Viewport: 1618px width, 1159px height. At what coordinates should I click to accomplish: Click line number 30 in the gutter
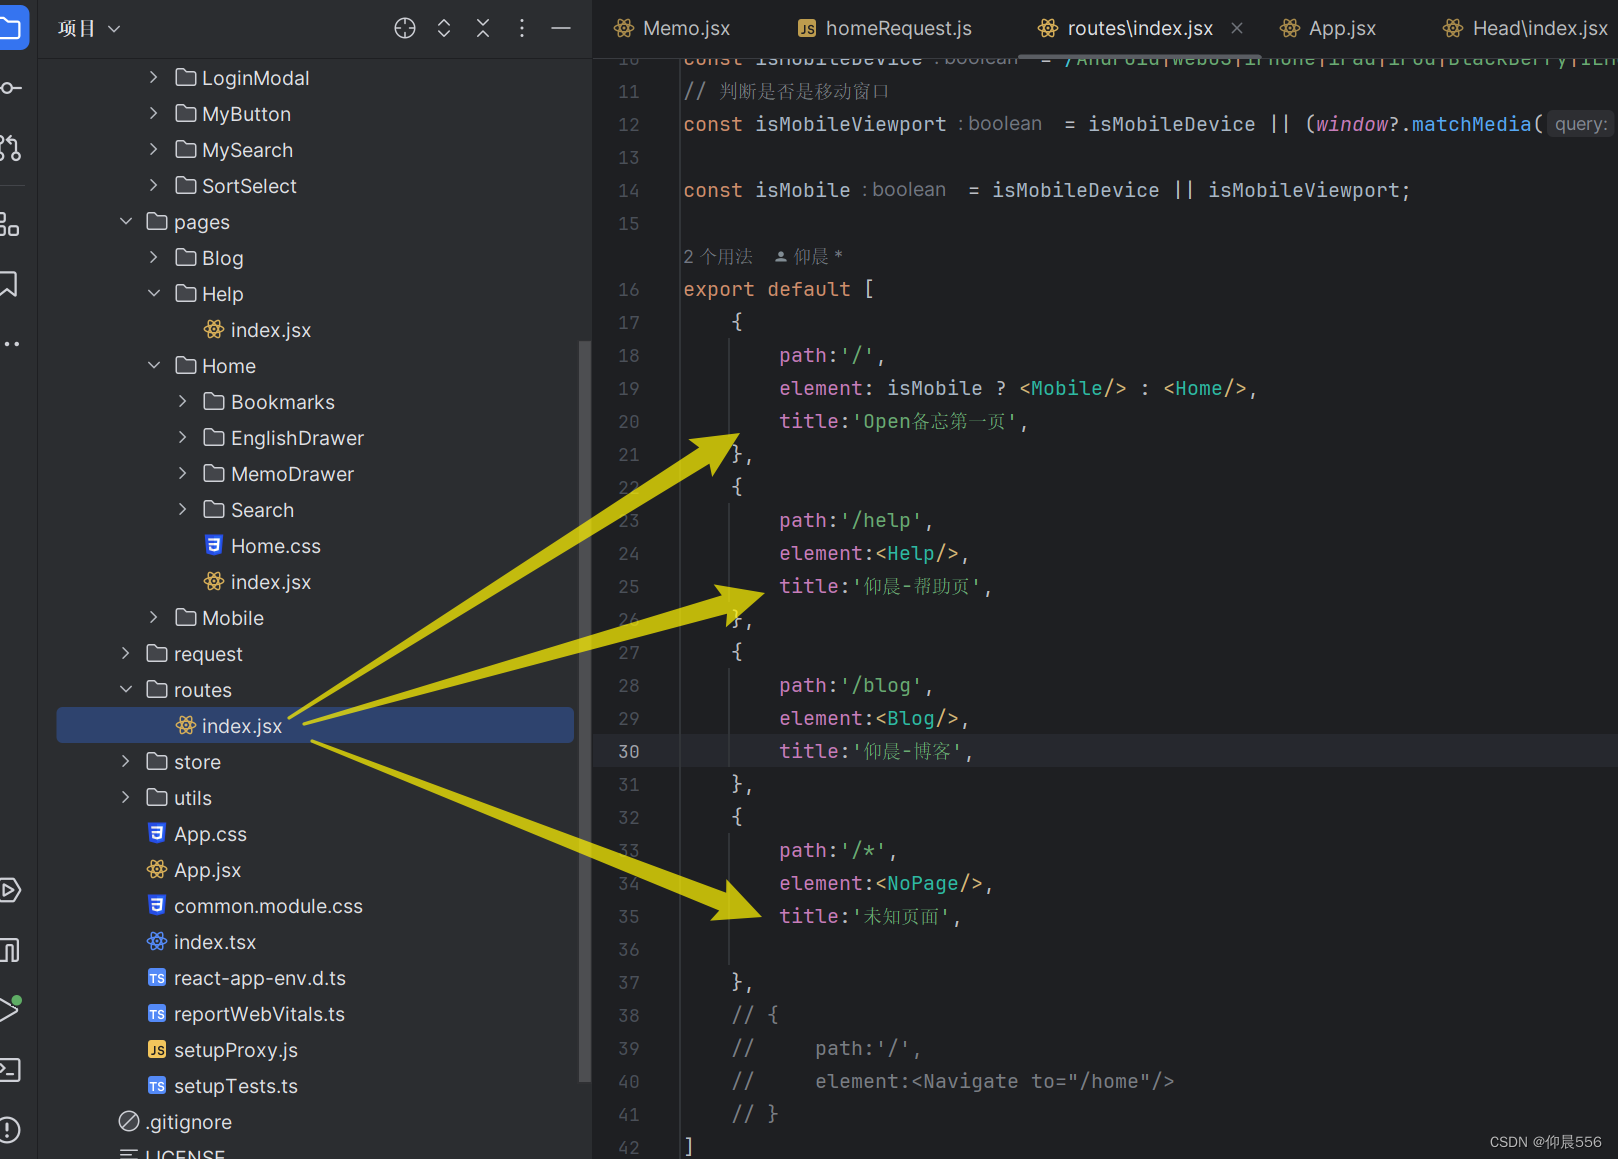point(628,751)
